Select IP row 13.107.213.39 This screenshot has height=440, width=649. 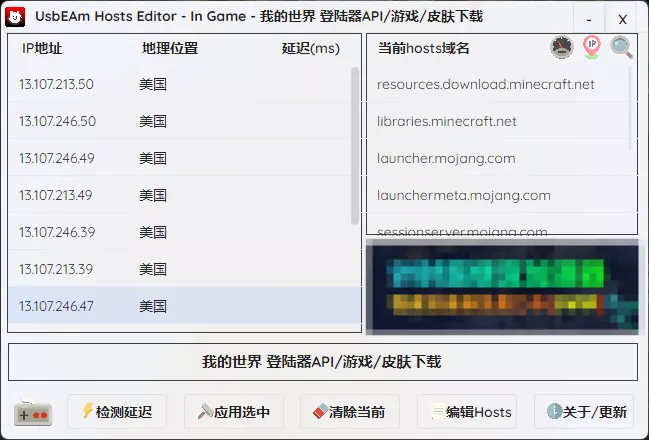point(180,269)
